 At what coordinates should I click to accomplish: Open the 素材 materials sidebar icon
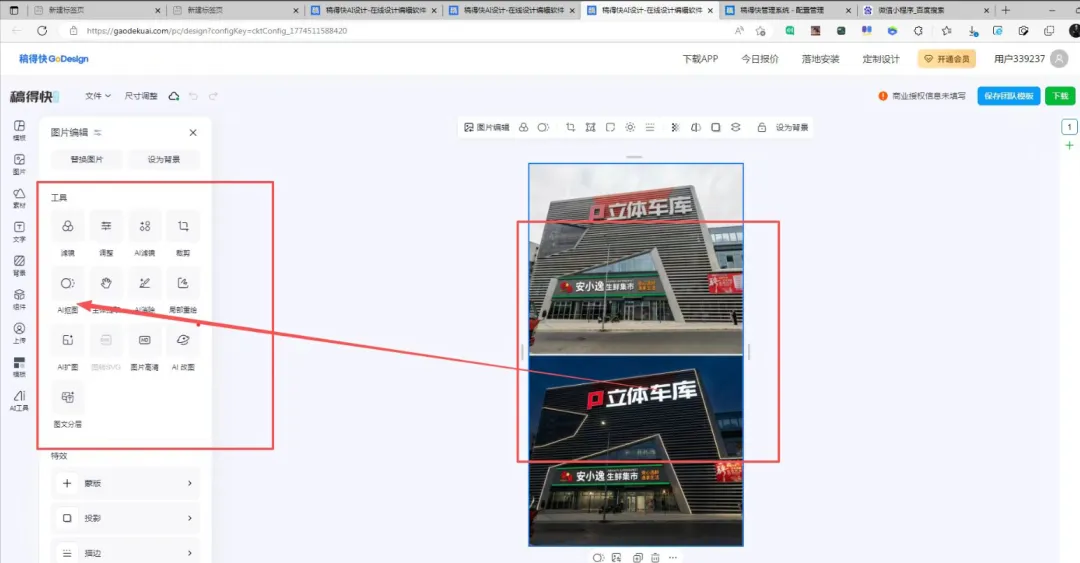click(x=19, y=198)
